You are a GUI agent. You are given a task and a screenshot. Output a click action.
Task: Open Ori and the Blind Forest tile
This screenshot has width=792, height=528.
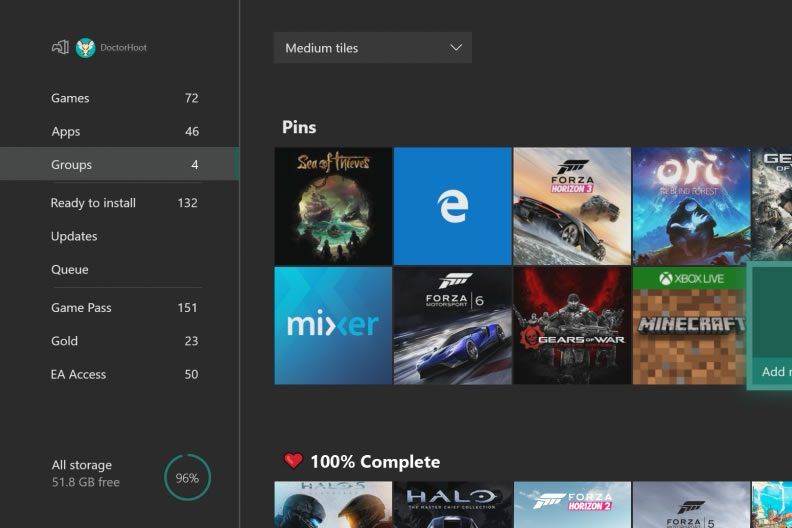pyautogui.click(x=691, y=206)
